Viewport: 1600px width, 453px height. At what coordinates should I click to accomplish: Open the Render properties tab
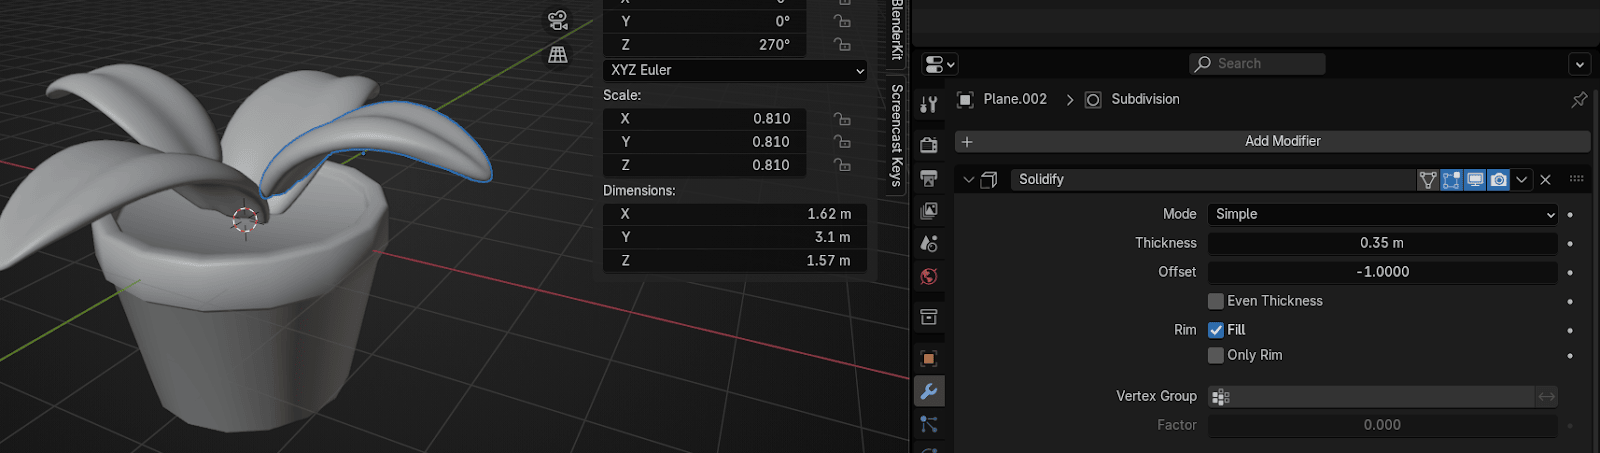pos(929,145)
